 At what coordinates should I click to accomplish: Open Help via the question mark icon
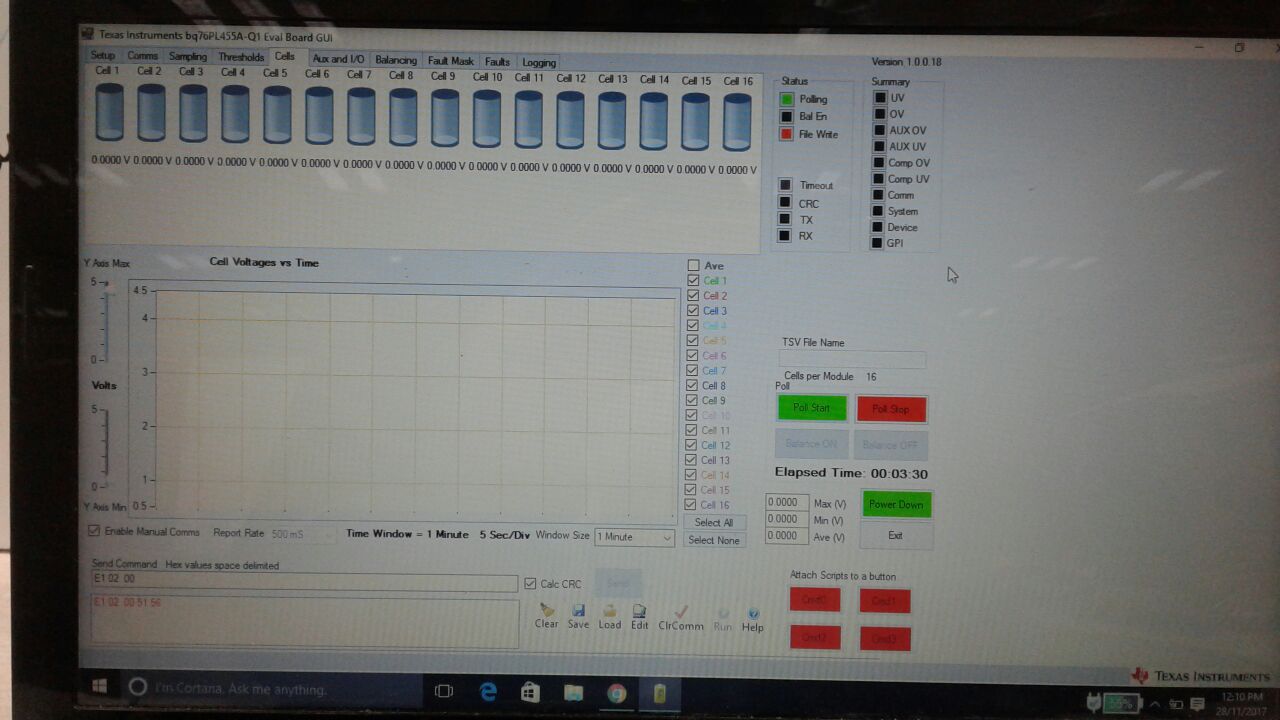(753, 614)
